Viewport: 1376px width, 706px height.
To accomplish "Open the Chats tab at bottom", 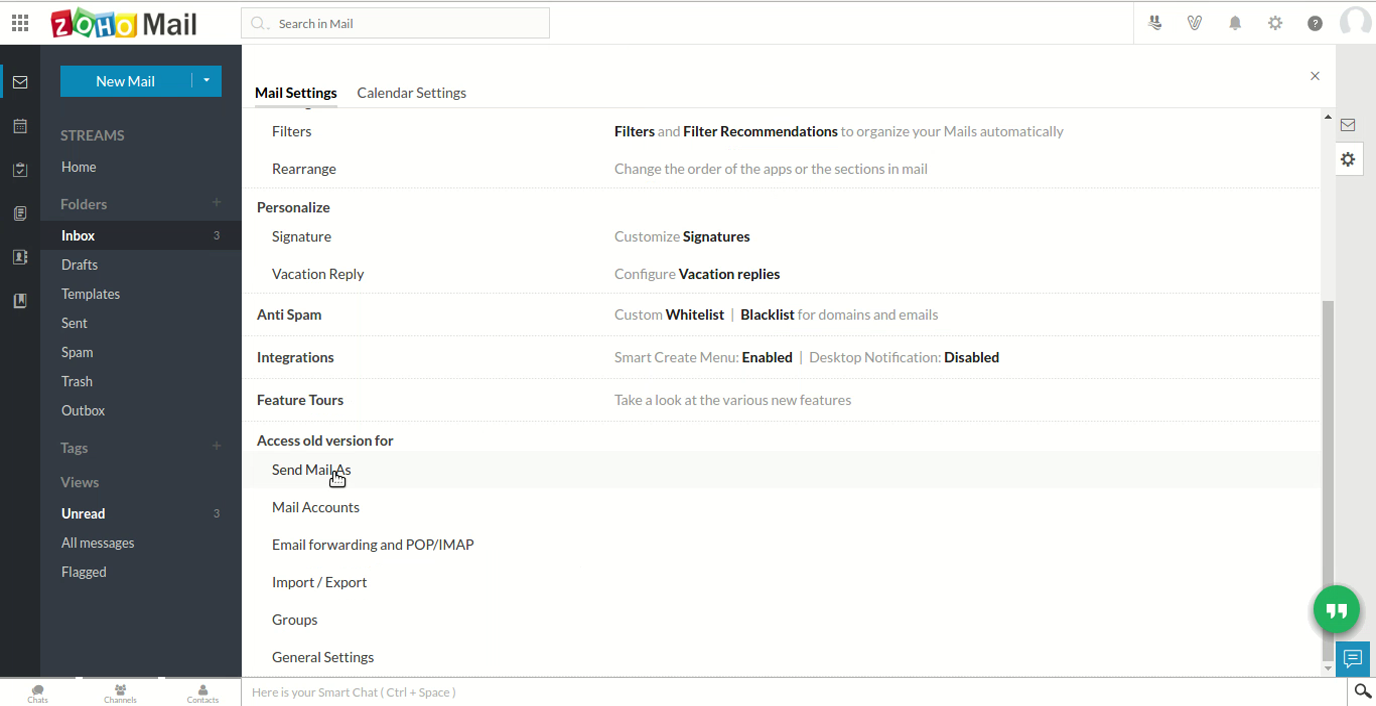I will (38, 693).
